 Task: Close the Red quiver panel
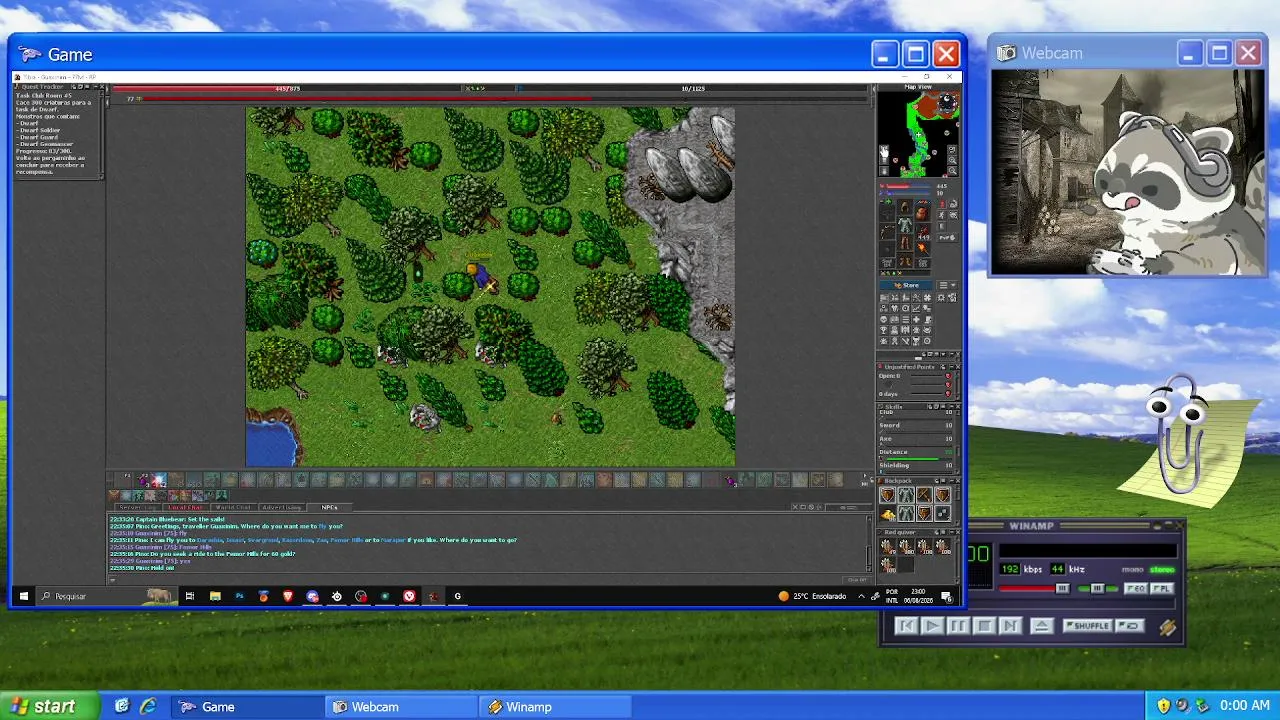(x=956, y=532)
